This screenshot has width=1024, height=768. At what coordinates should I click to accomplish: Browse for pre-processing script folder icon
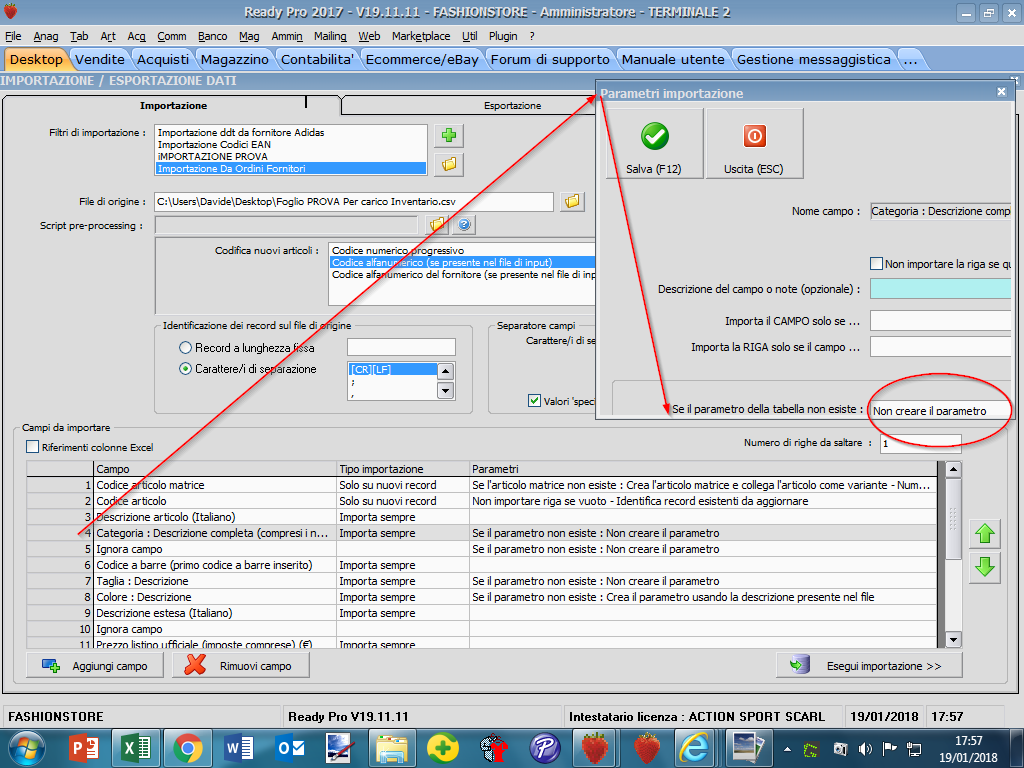point(437,225)
